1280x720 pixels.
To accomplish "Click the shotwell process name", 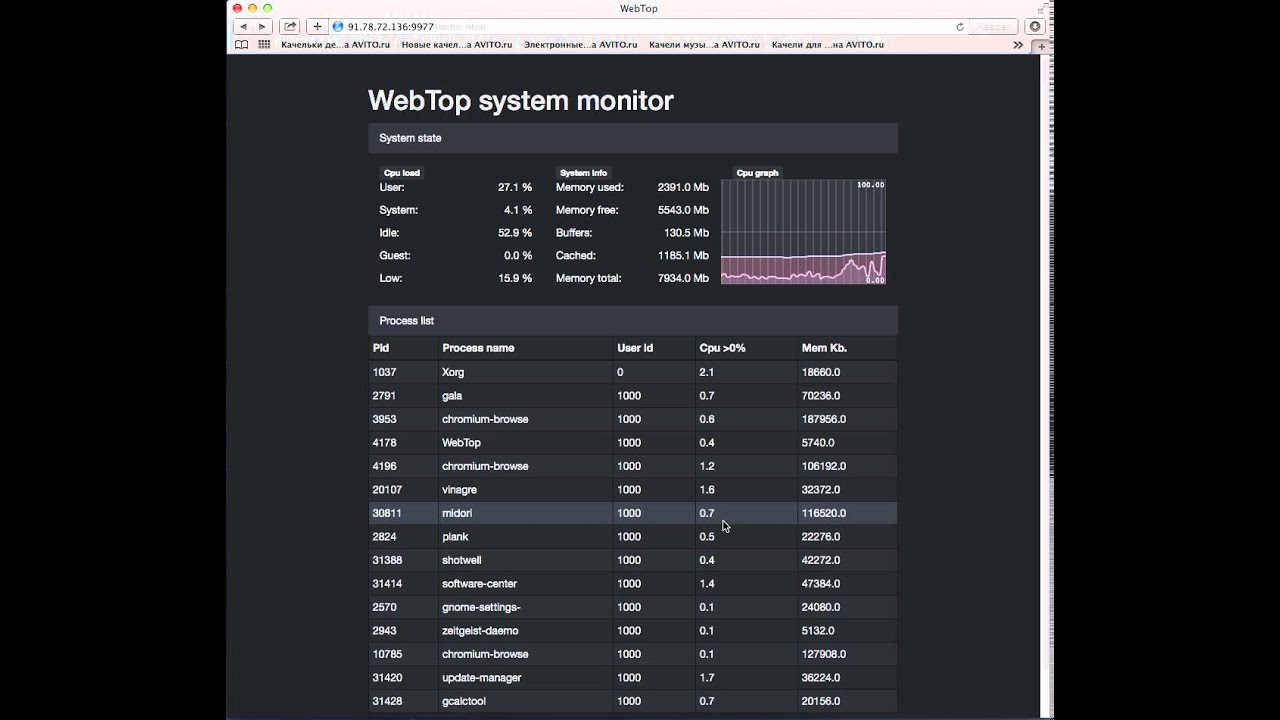I will coord(462,560).
